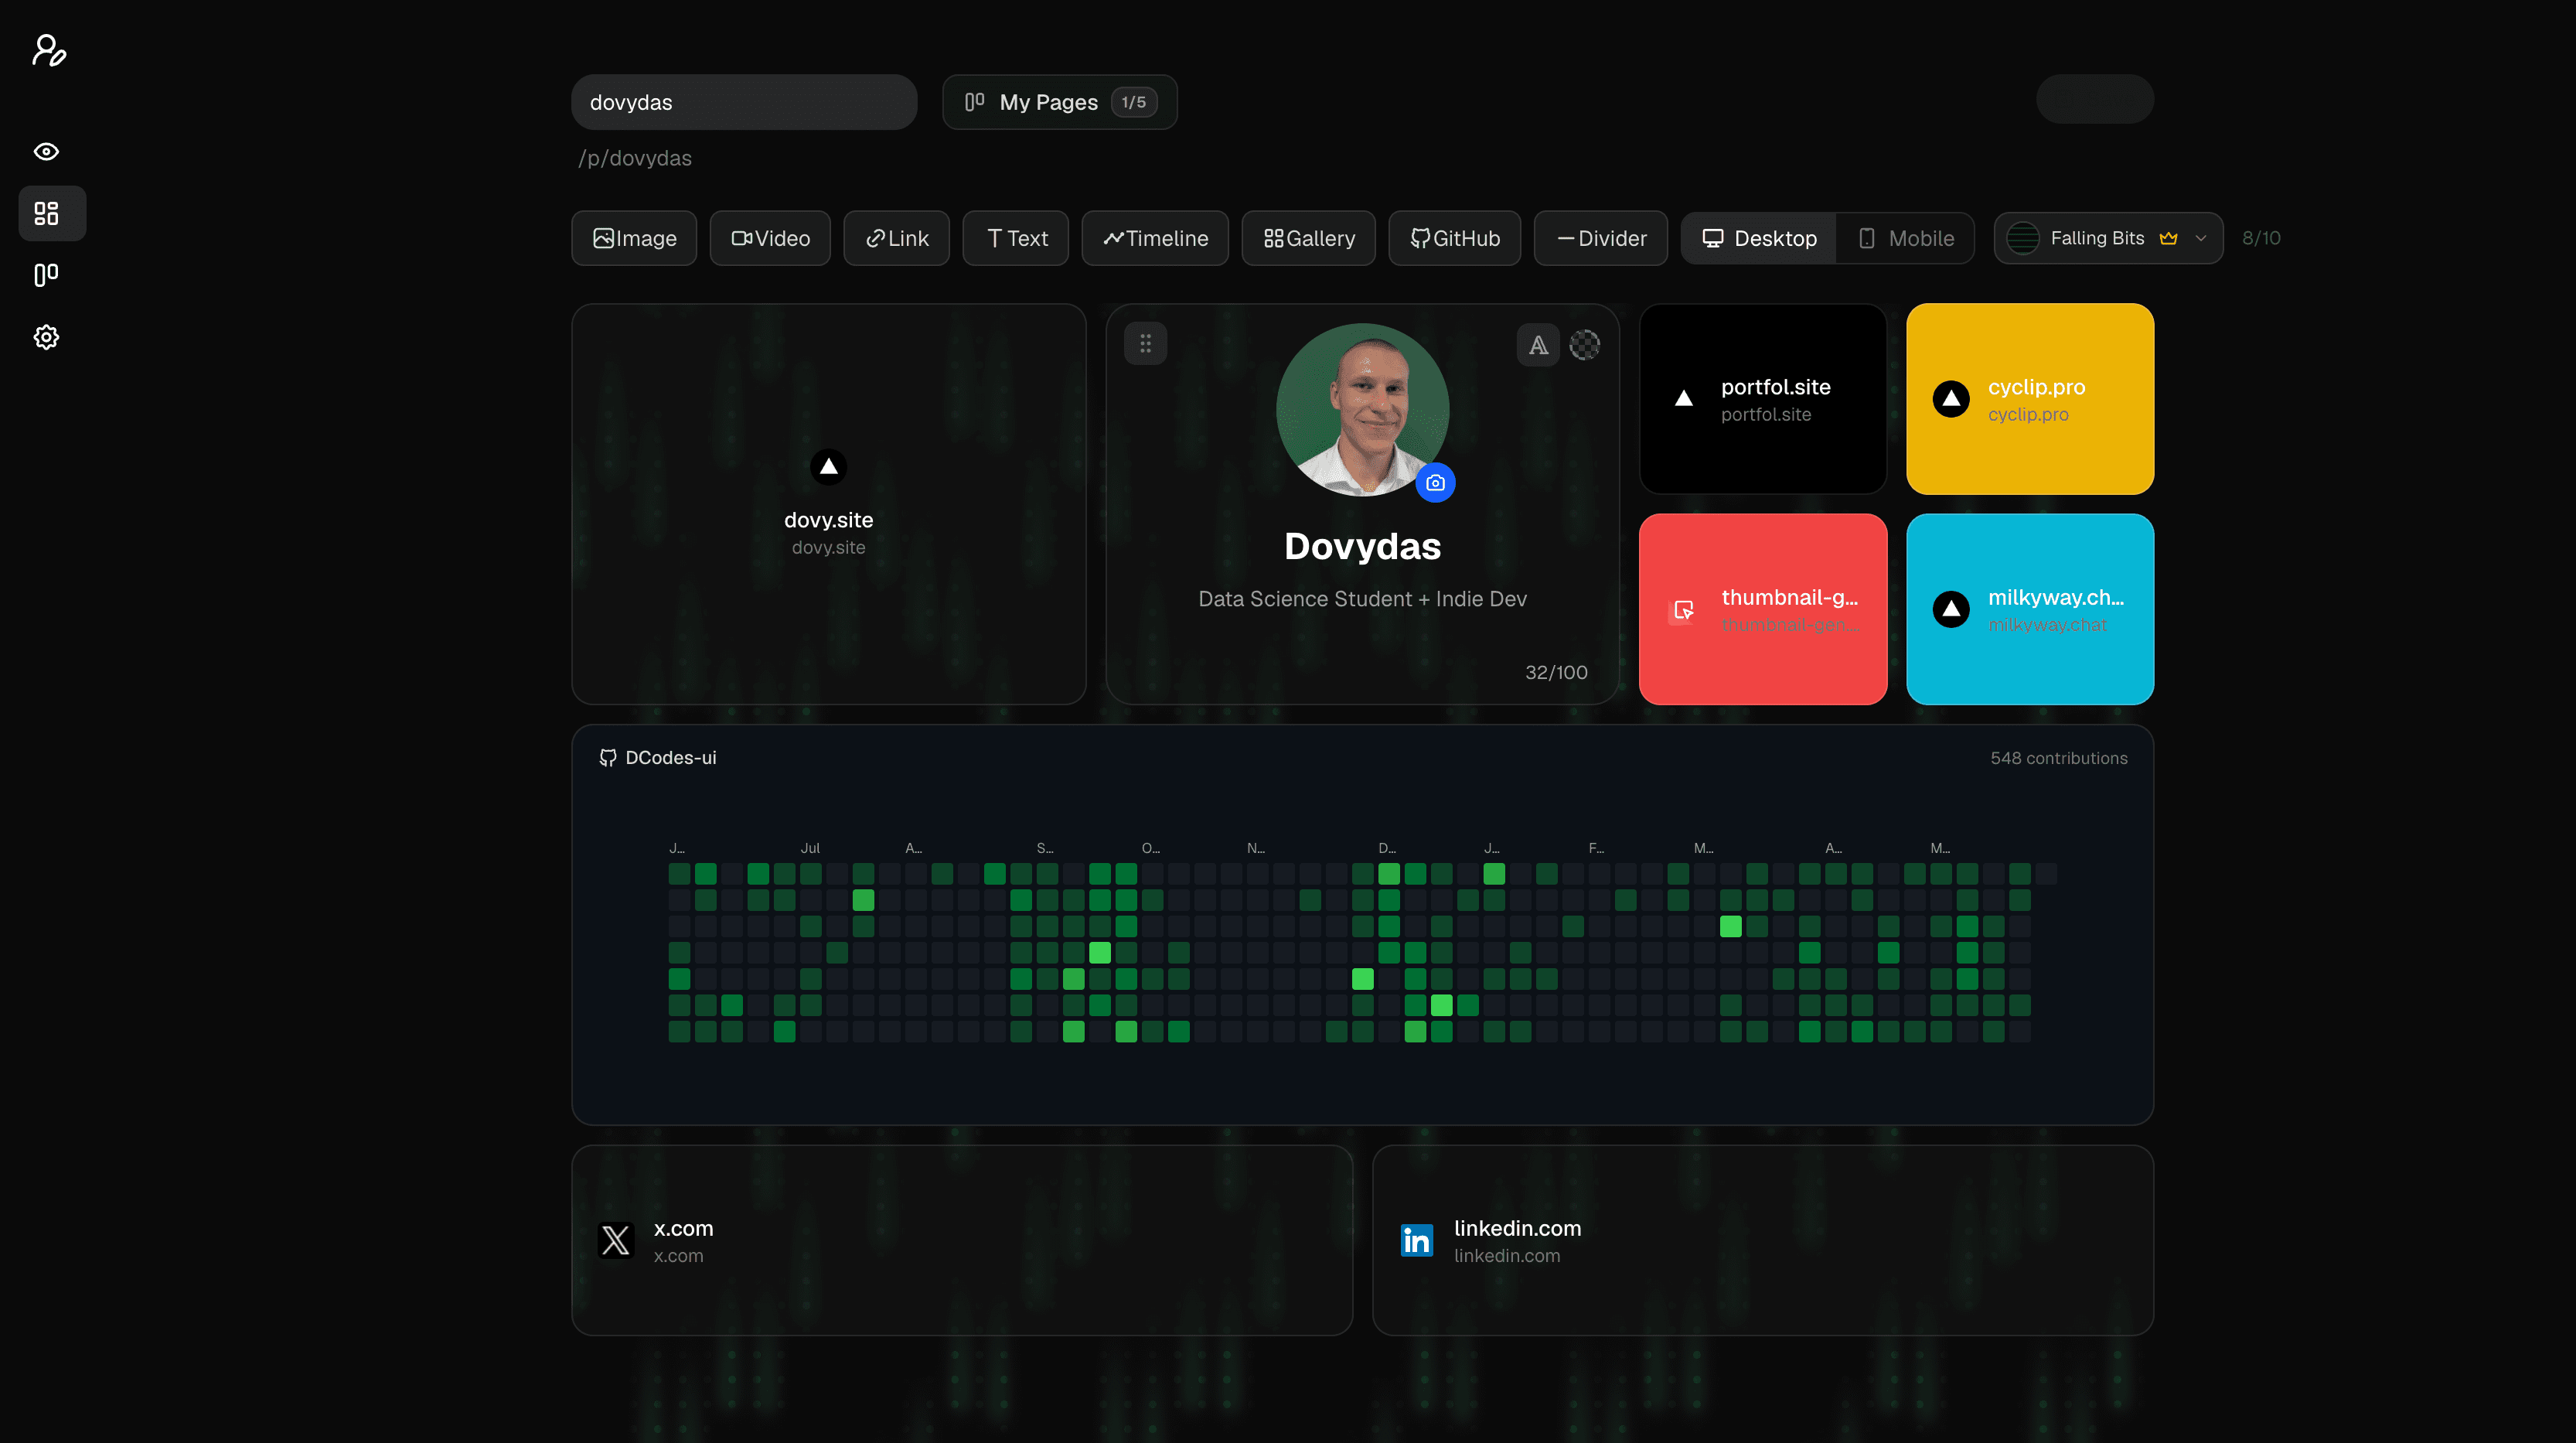Click the 548 contributions text

(x=2058, y=758)
